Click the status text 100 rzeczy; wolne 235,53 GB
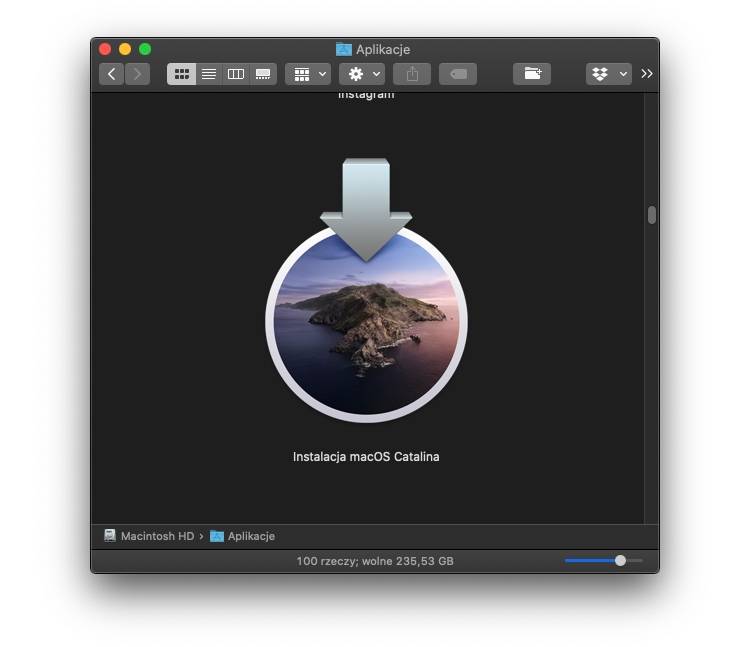The width and height of the screenshot is (750, 647). pyautogui.click(x=375, y=561)
